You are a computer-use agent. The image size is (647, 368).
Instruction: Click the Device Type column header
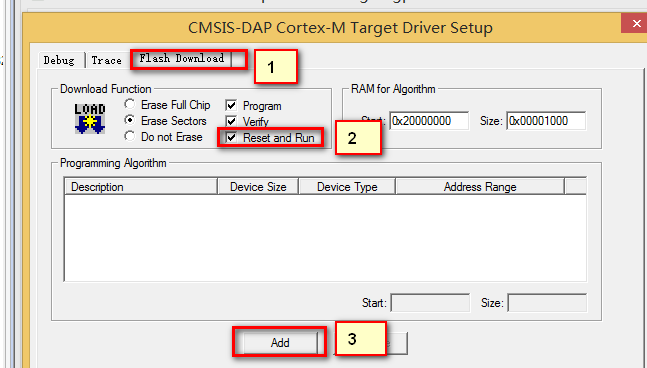coord(347,186)
